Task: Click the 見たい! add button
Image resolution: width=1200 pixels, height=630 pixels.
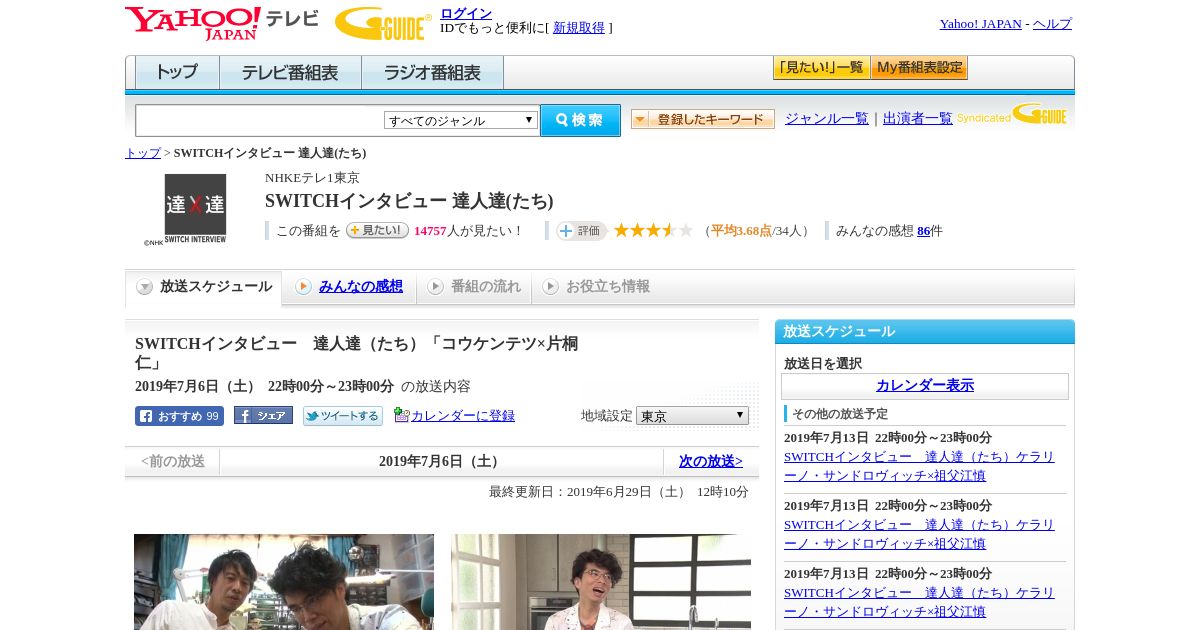Action: pos(377,230)
